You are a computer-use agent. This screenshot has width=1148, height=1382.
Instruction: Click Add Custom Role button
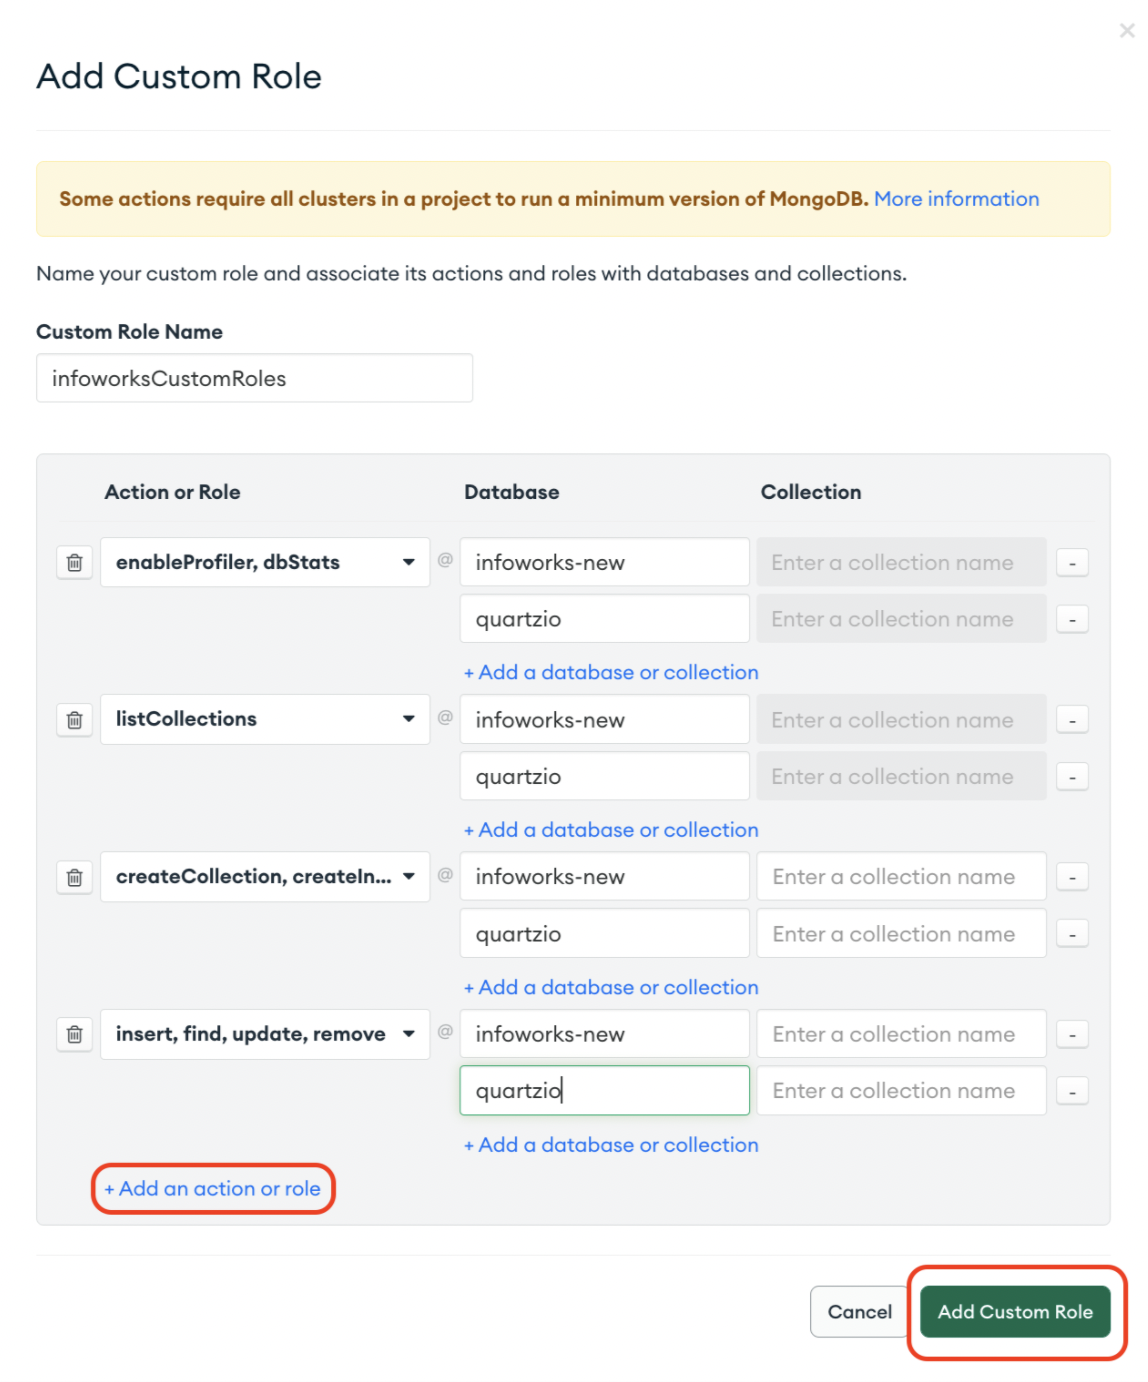click(1015, 1312)
